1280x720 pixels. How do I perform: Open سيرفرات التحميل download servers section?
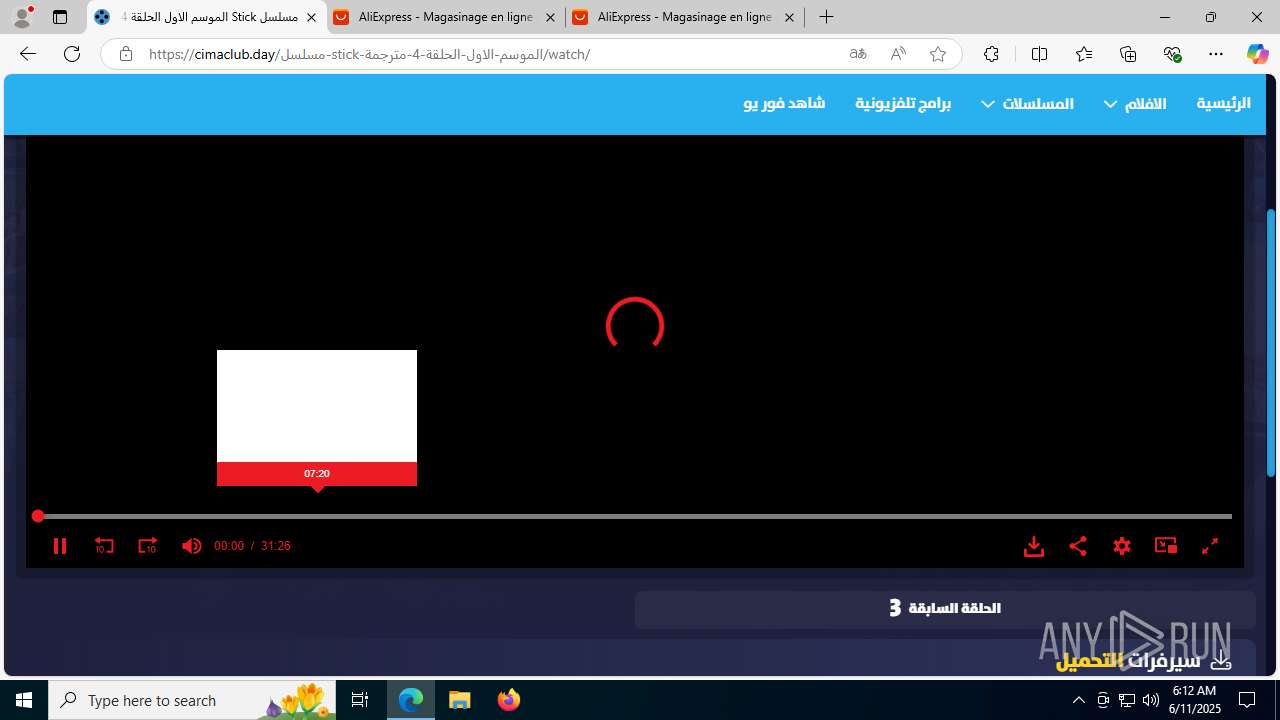pos(1143,661)
